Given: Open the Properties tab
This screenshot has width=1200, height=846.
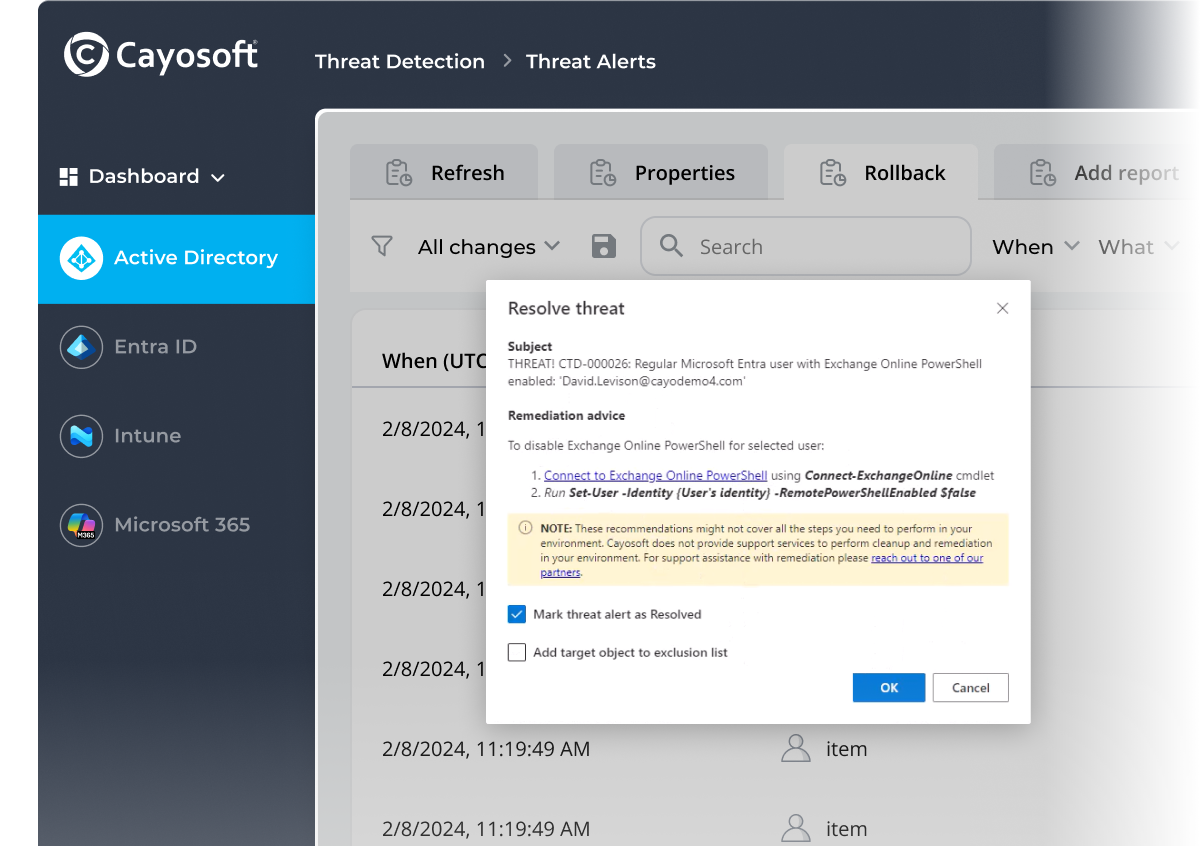Looking at the screenshot, I should pos(661,173).
